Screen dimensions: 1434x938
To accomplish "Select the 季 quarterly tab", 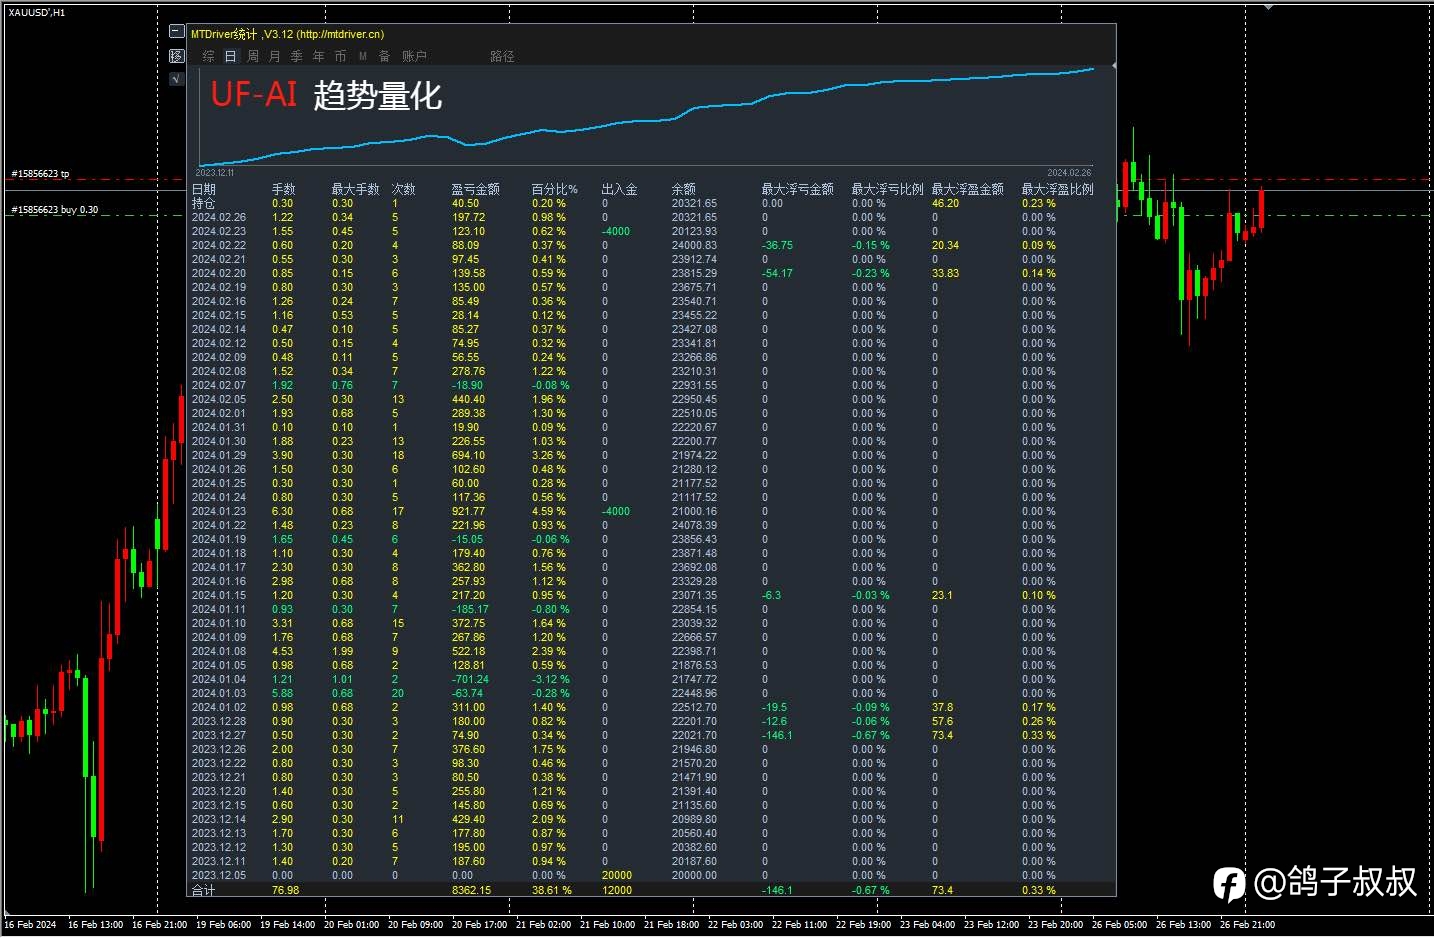I will click(x=297, y=57).
